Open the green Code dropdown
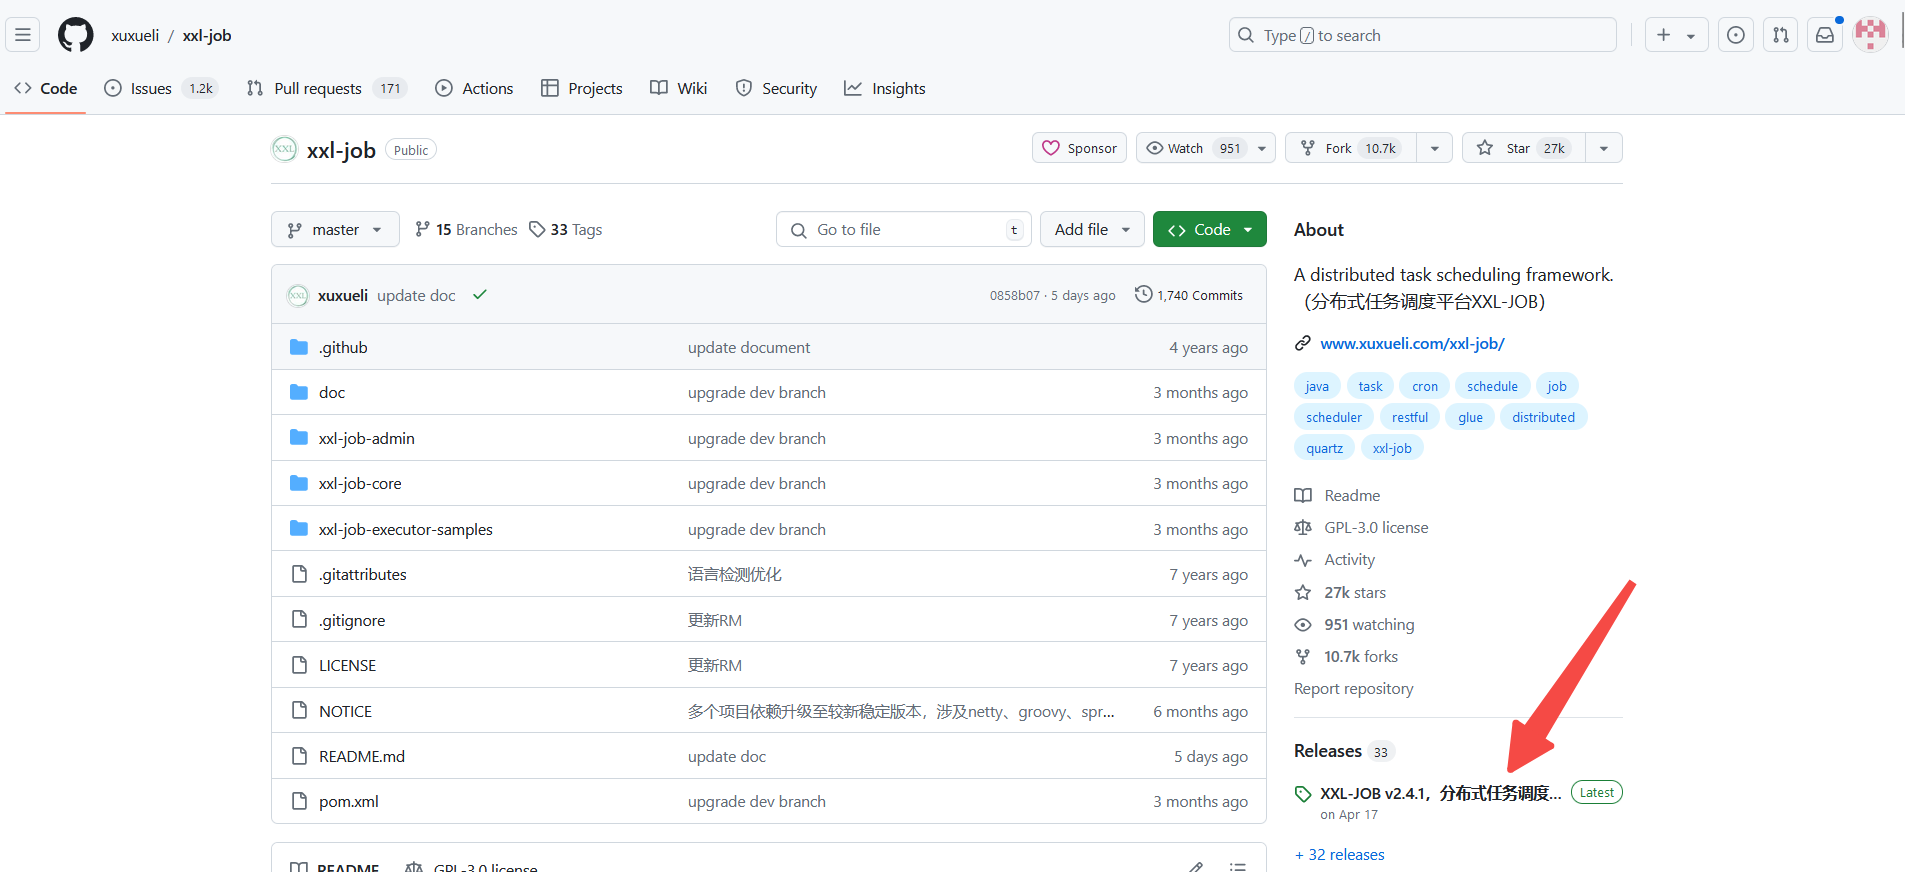 (1210, 229)
